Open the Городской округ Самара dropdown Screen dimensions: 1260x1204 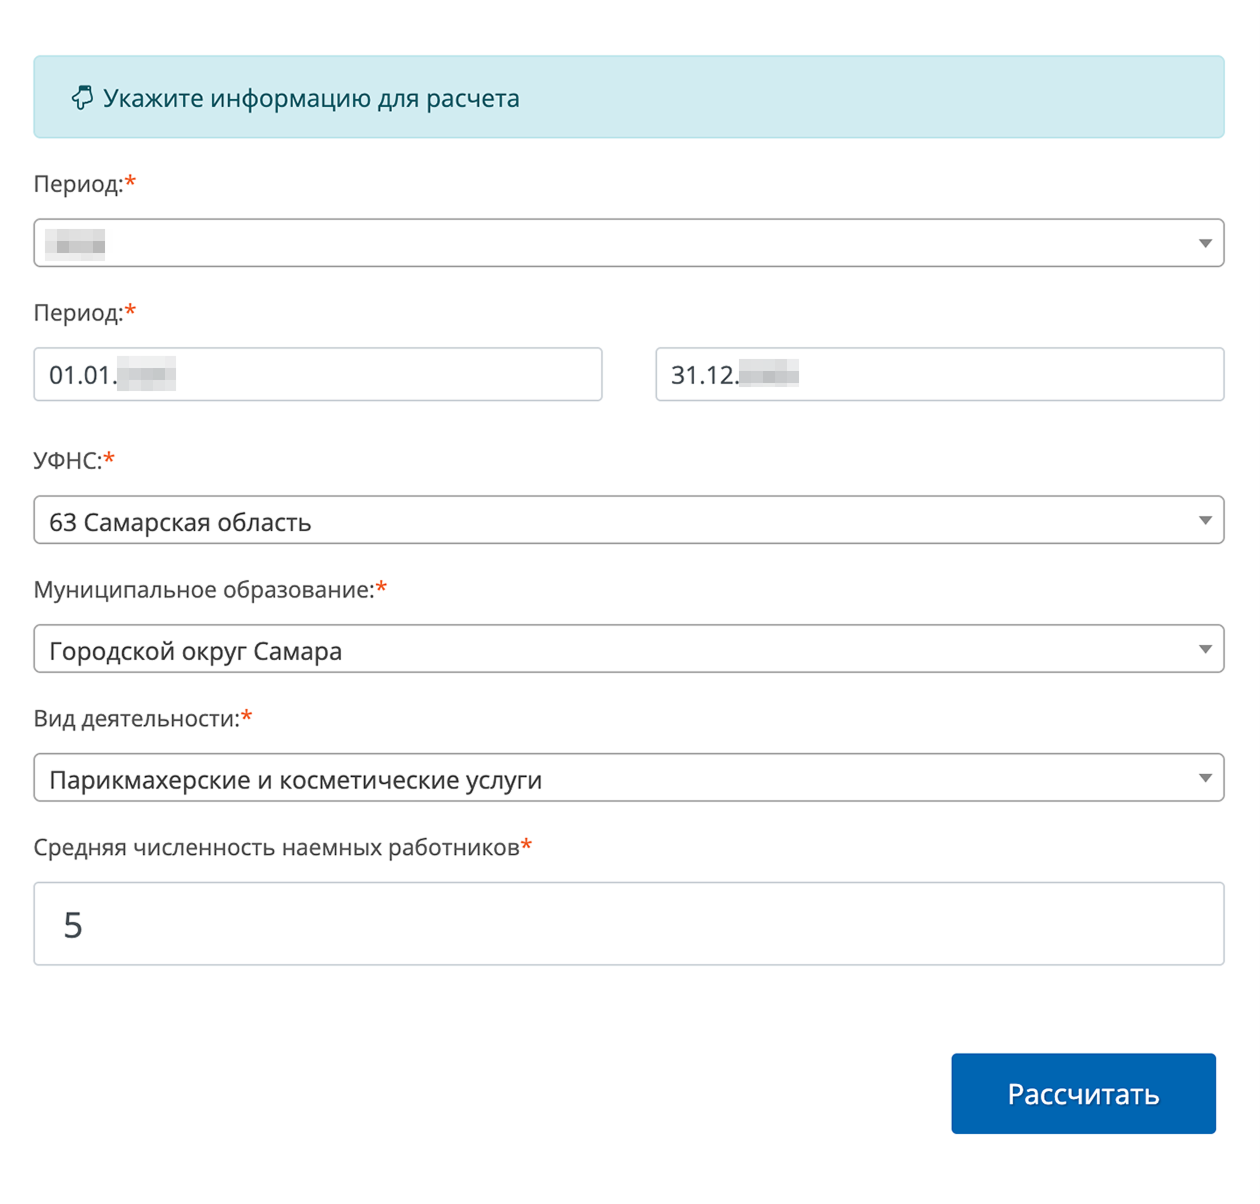pyautogui.click(x=630, y=649)
